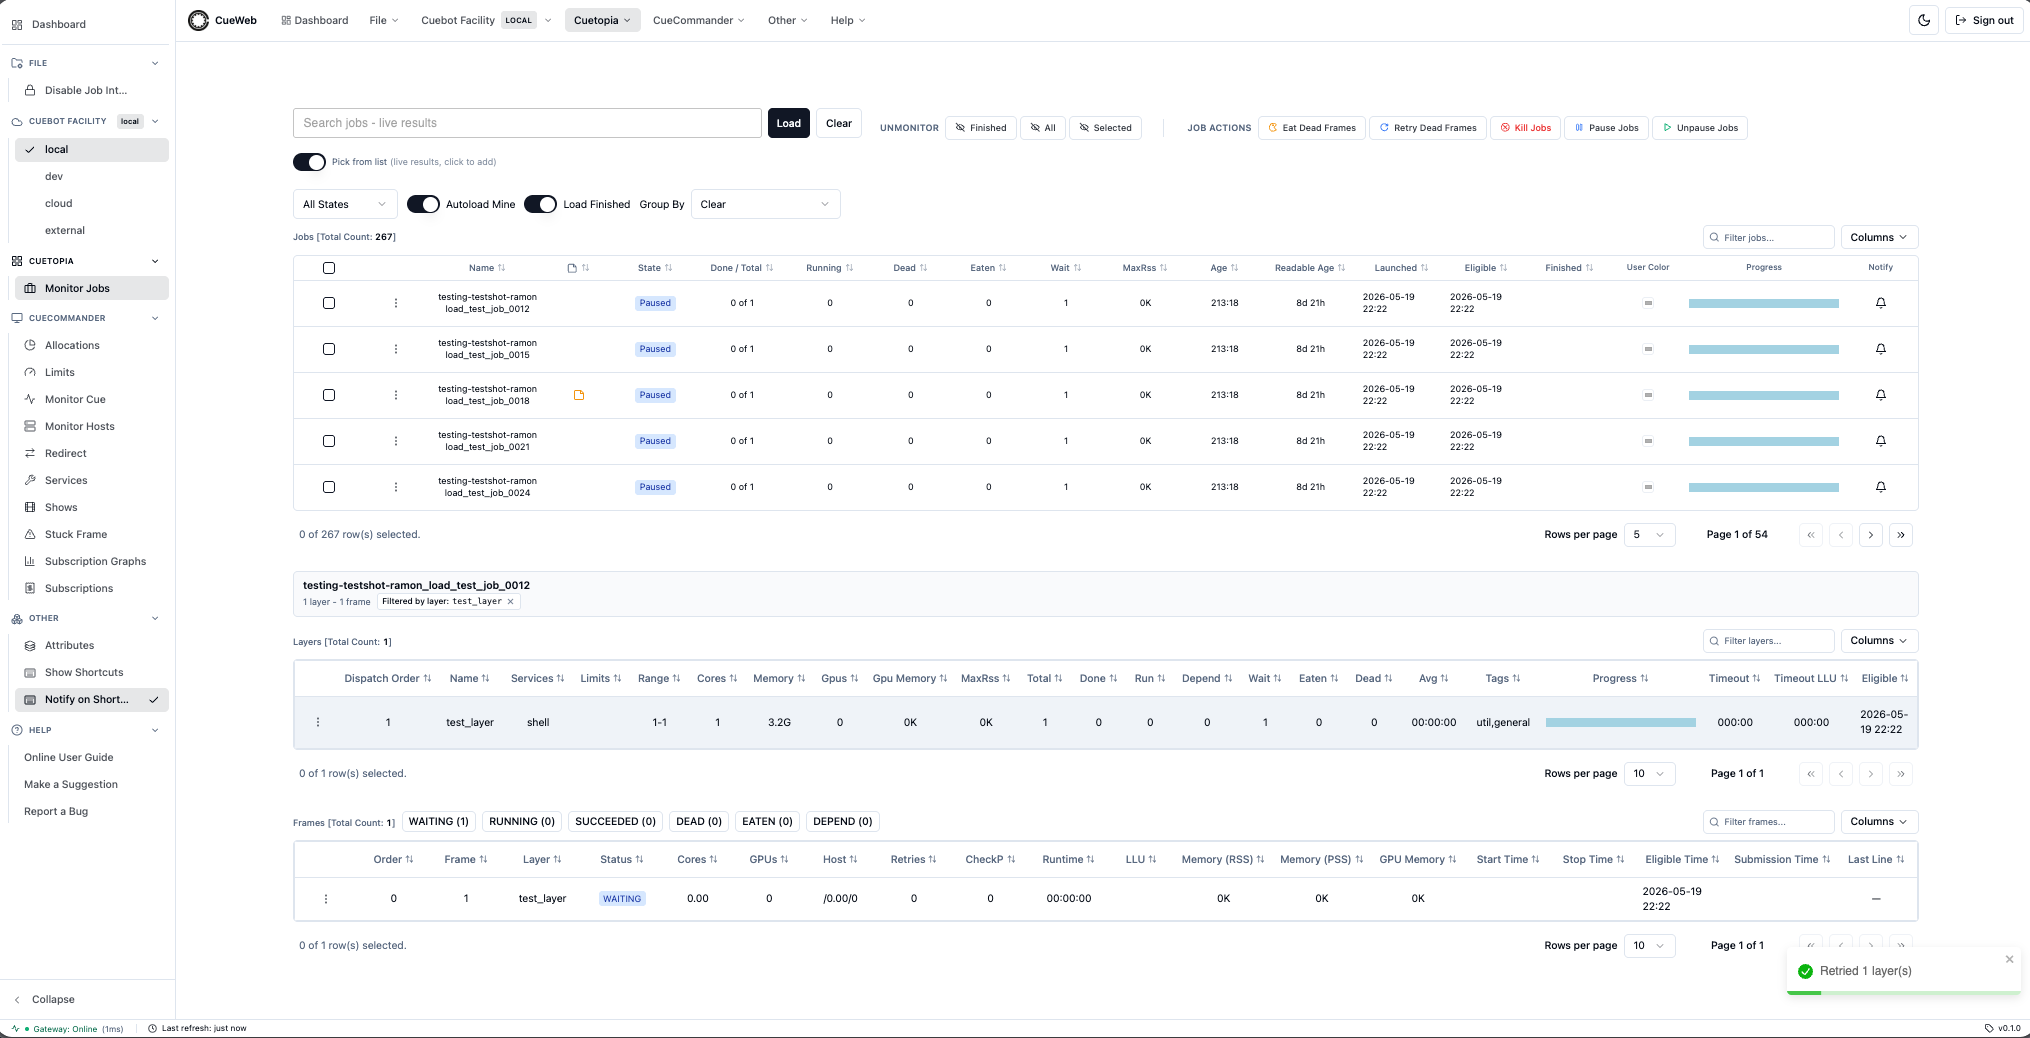Disable the Autoload Mine switch
This screenshot has width=2030, height=1038.
coord(423,204)
